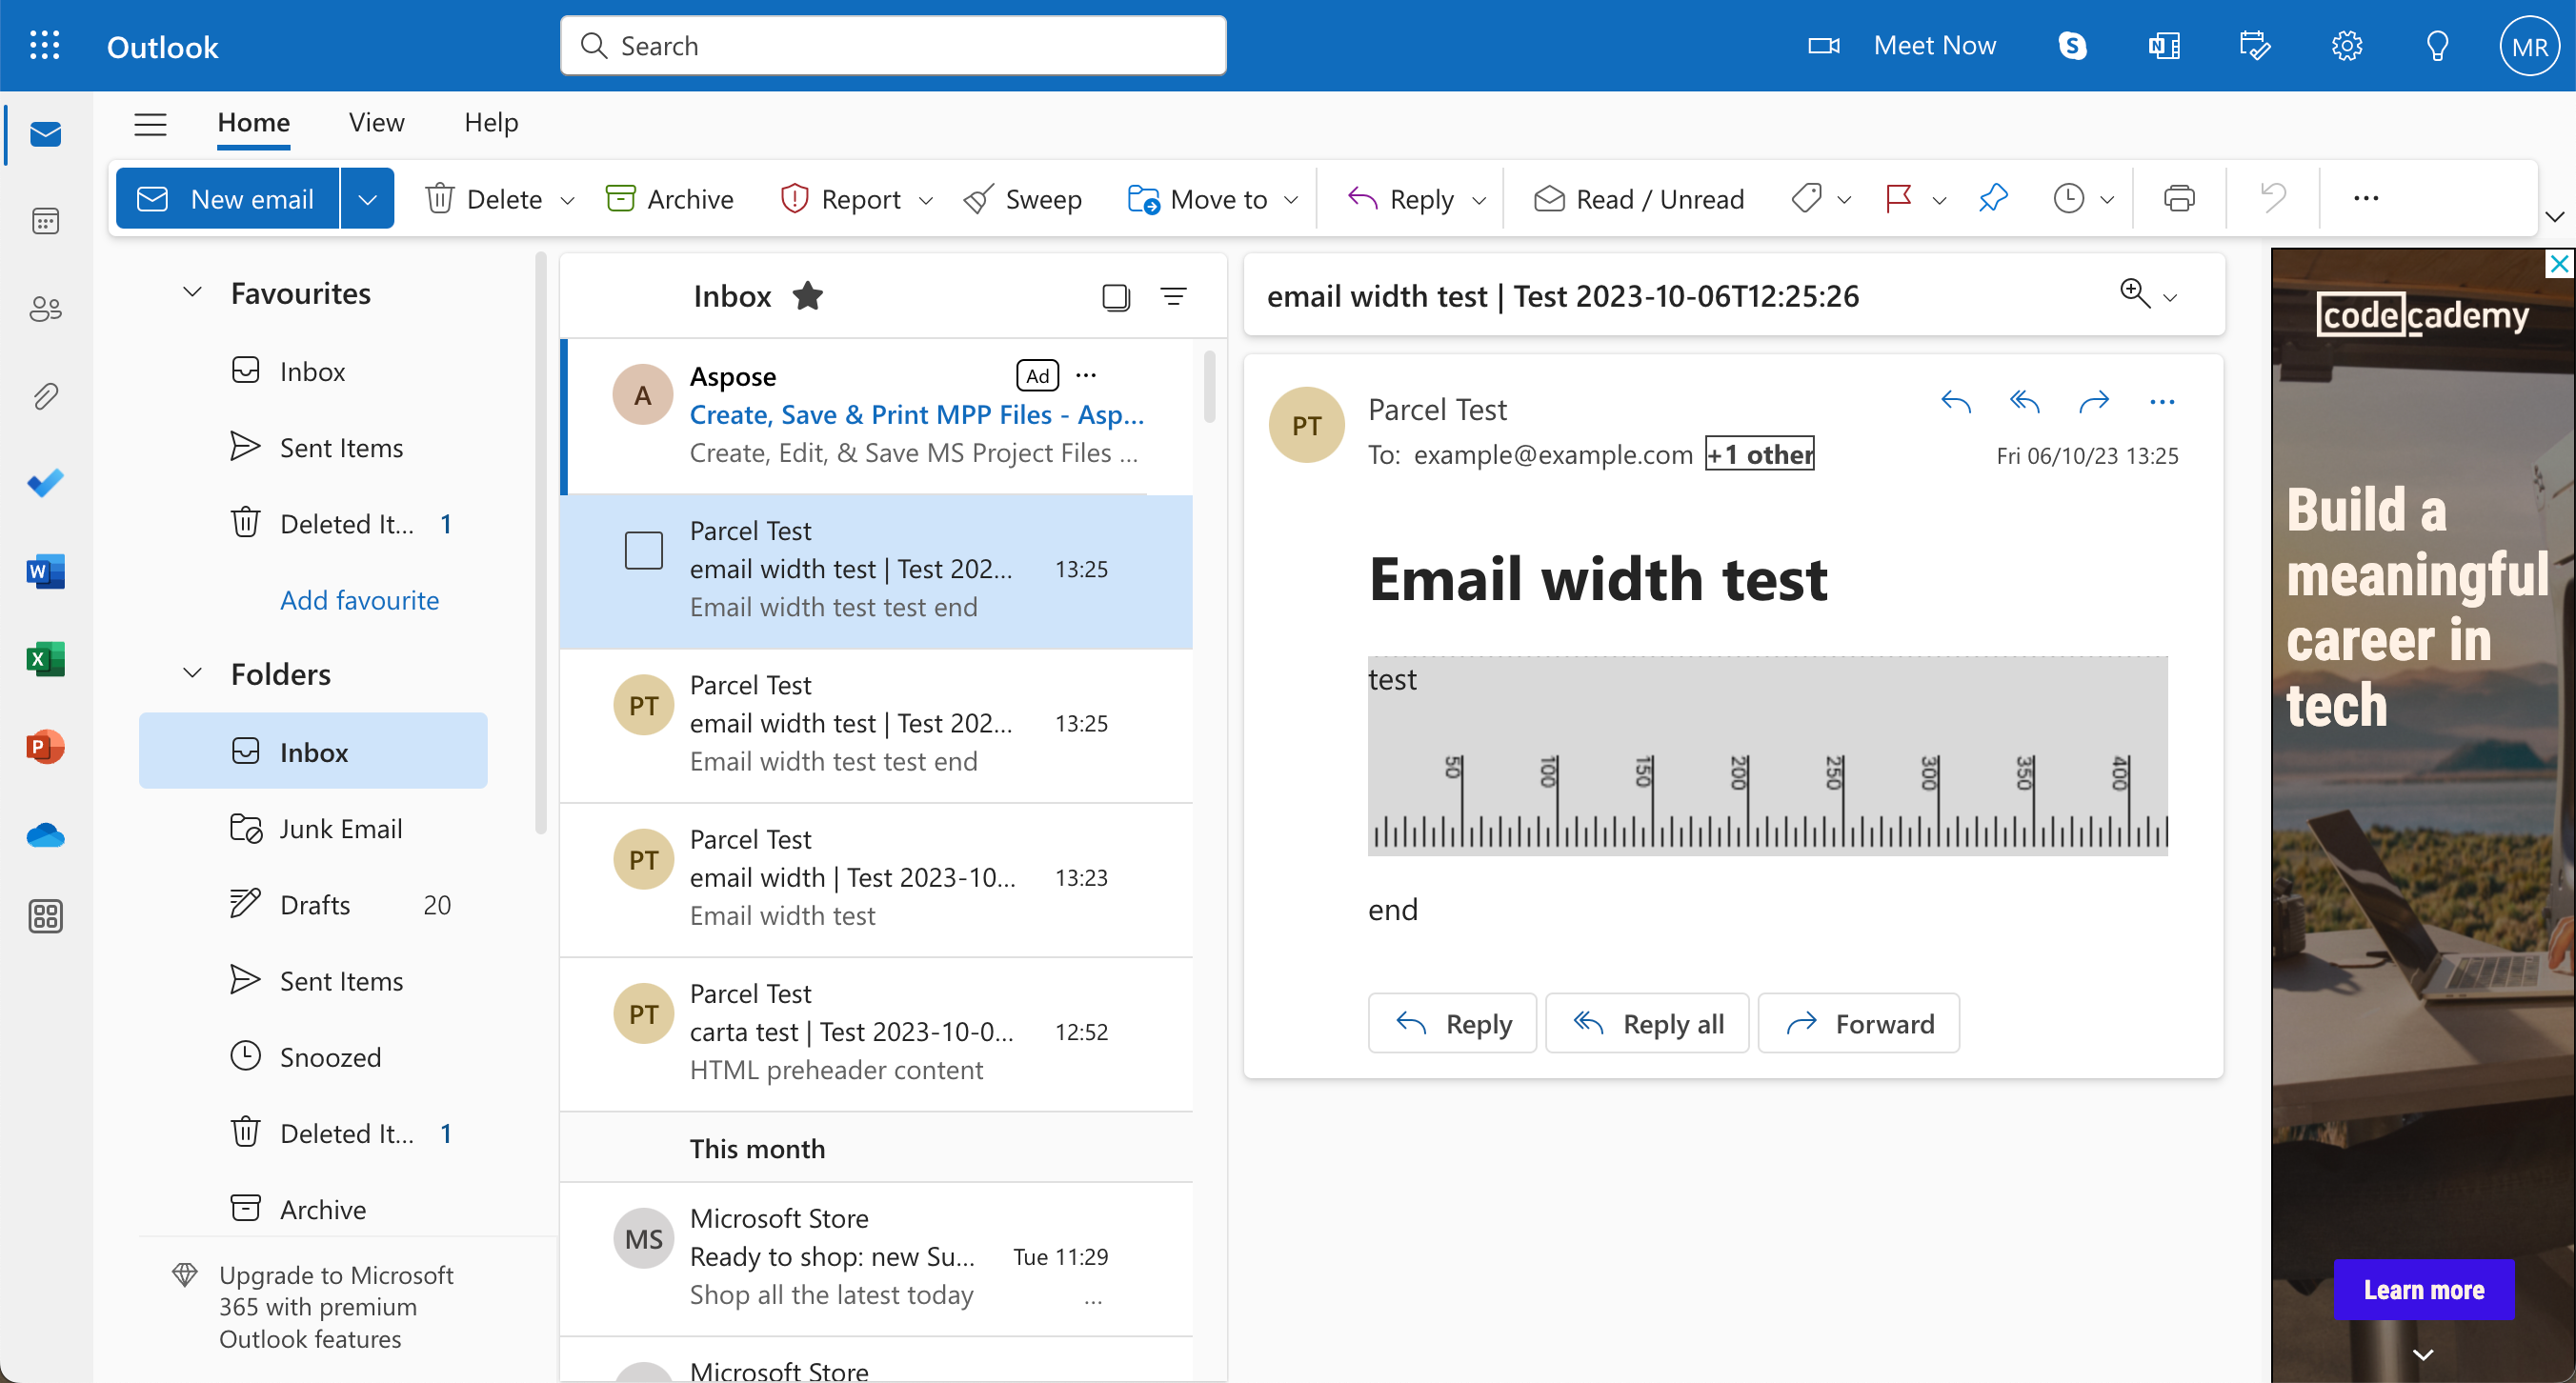Open the Move to dropdown arrow
This screenshot has height=1383, width=2576.
(1291, 200)
